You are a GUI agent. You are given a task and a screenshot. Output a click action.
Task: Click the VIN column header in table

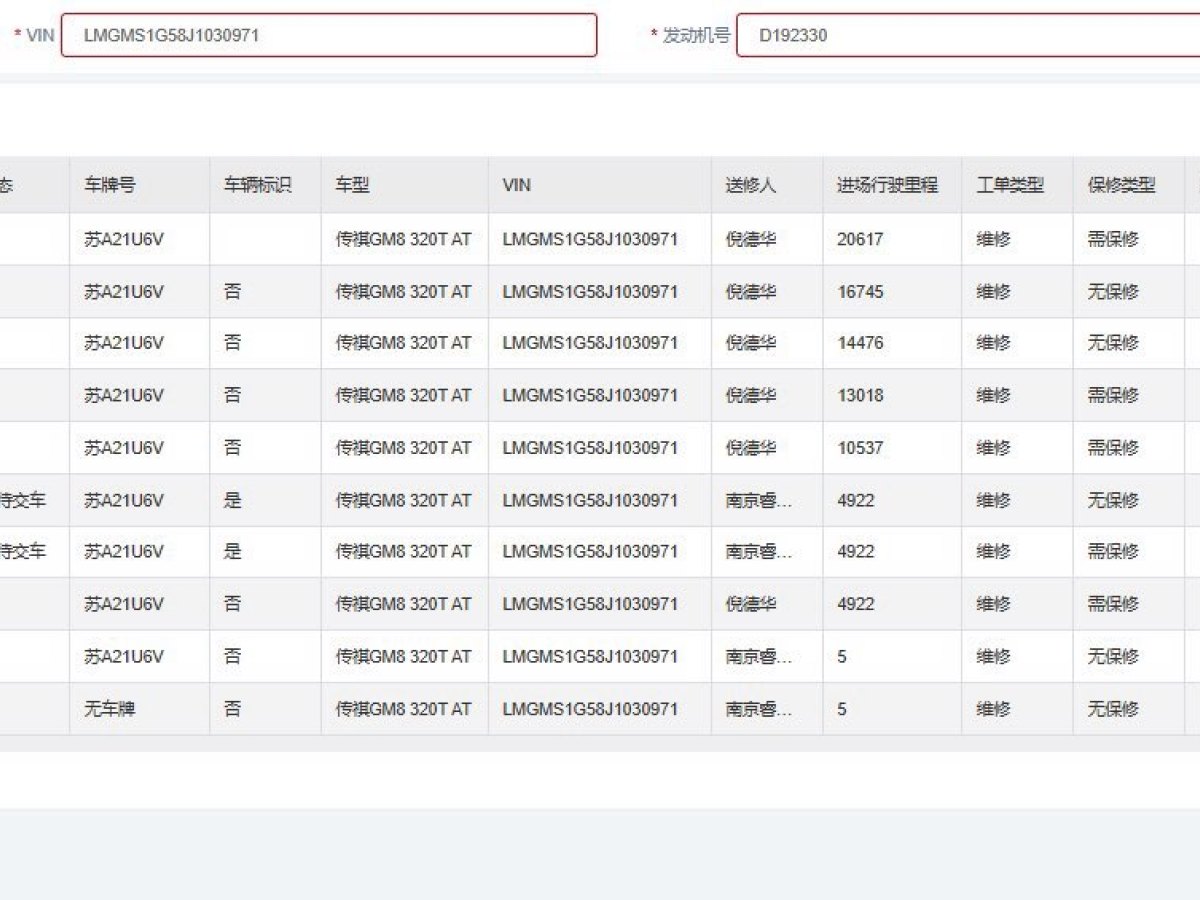[x=517, y=185]
